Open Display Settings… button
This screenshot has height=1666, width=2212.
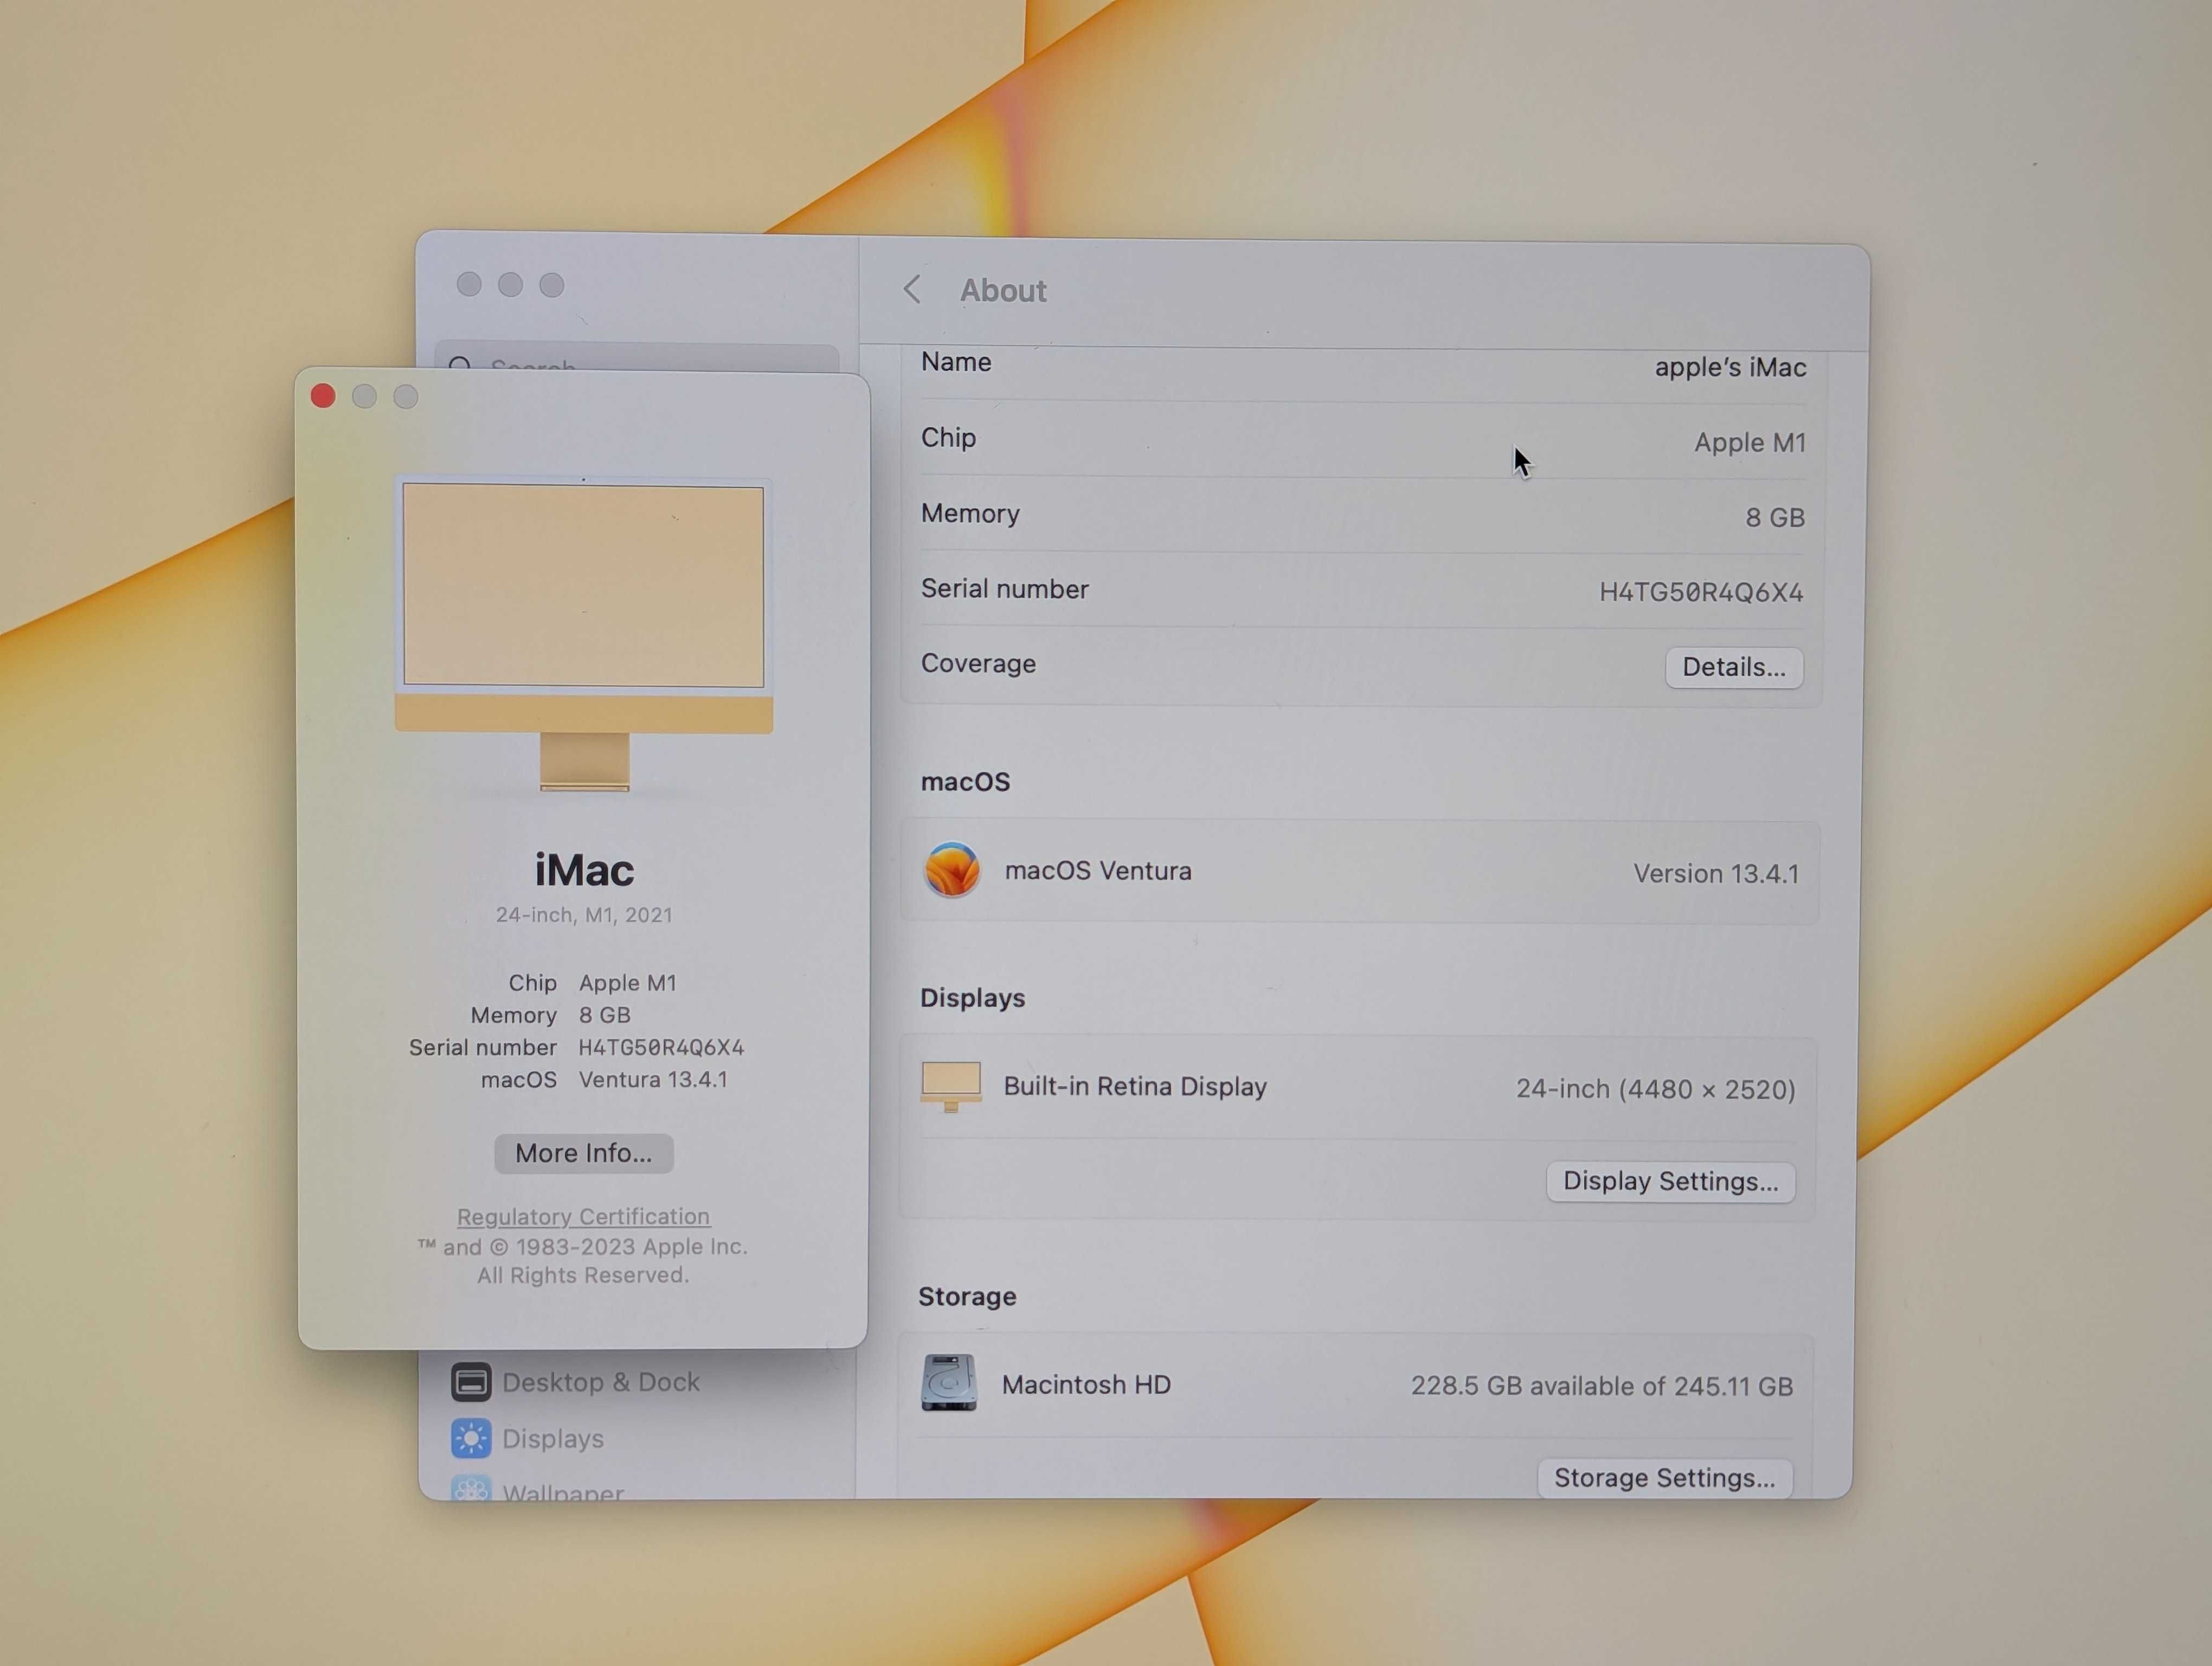tap(1671, 1181)
